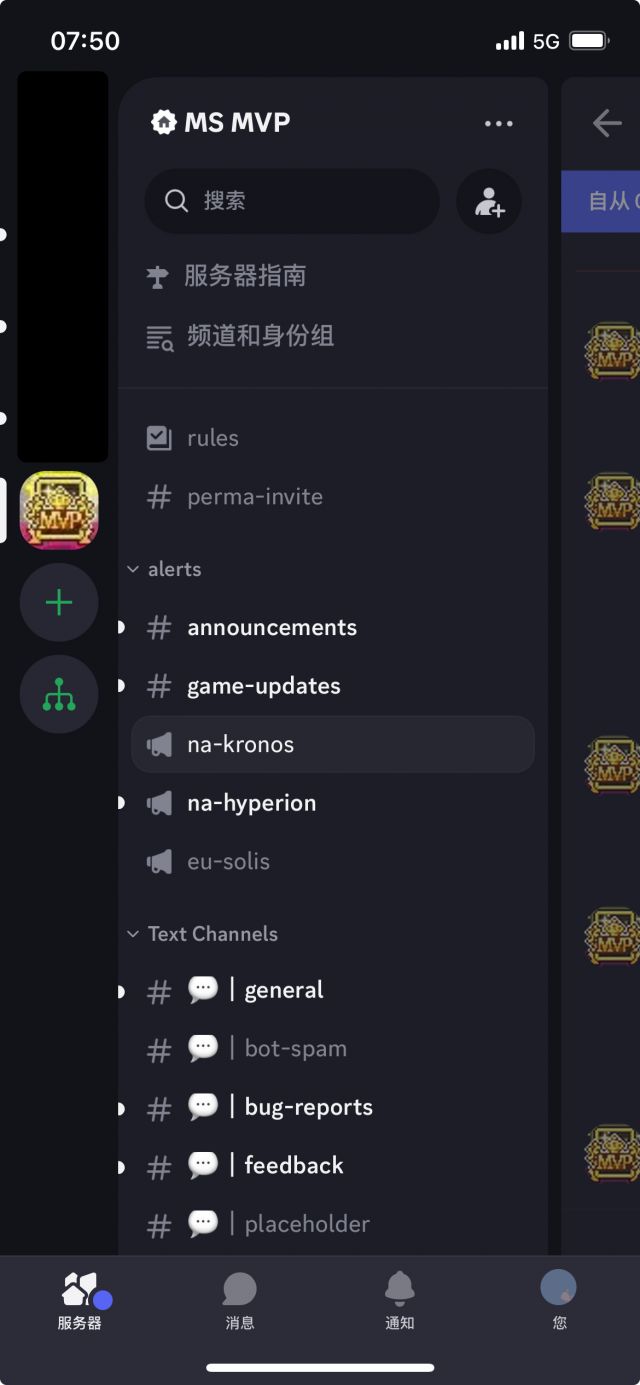Open Server Guide signpost item (服务器指南)

click(x=244, y=276)
